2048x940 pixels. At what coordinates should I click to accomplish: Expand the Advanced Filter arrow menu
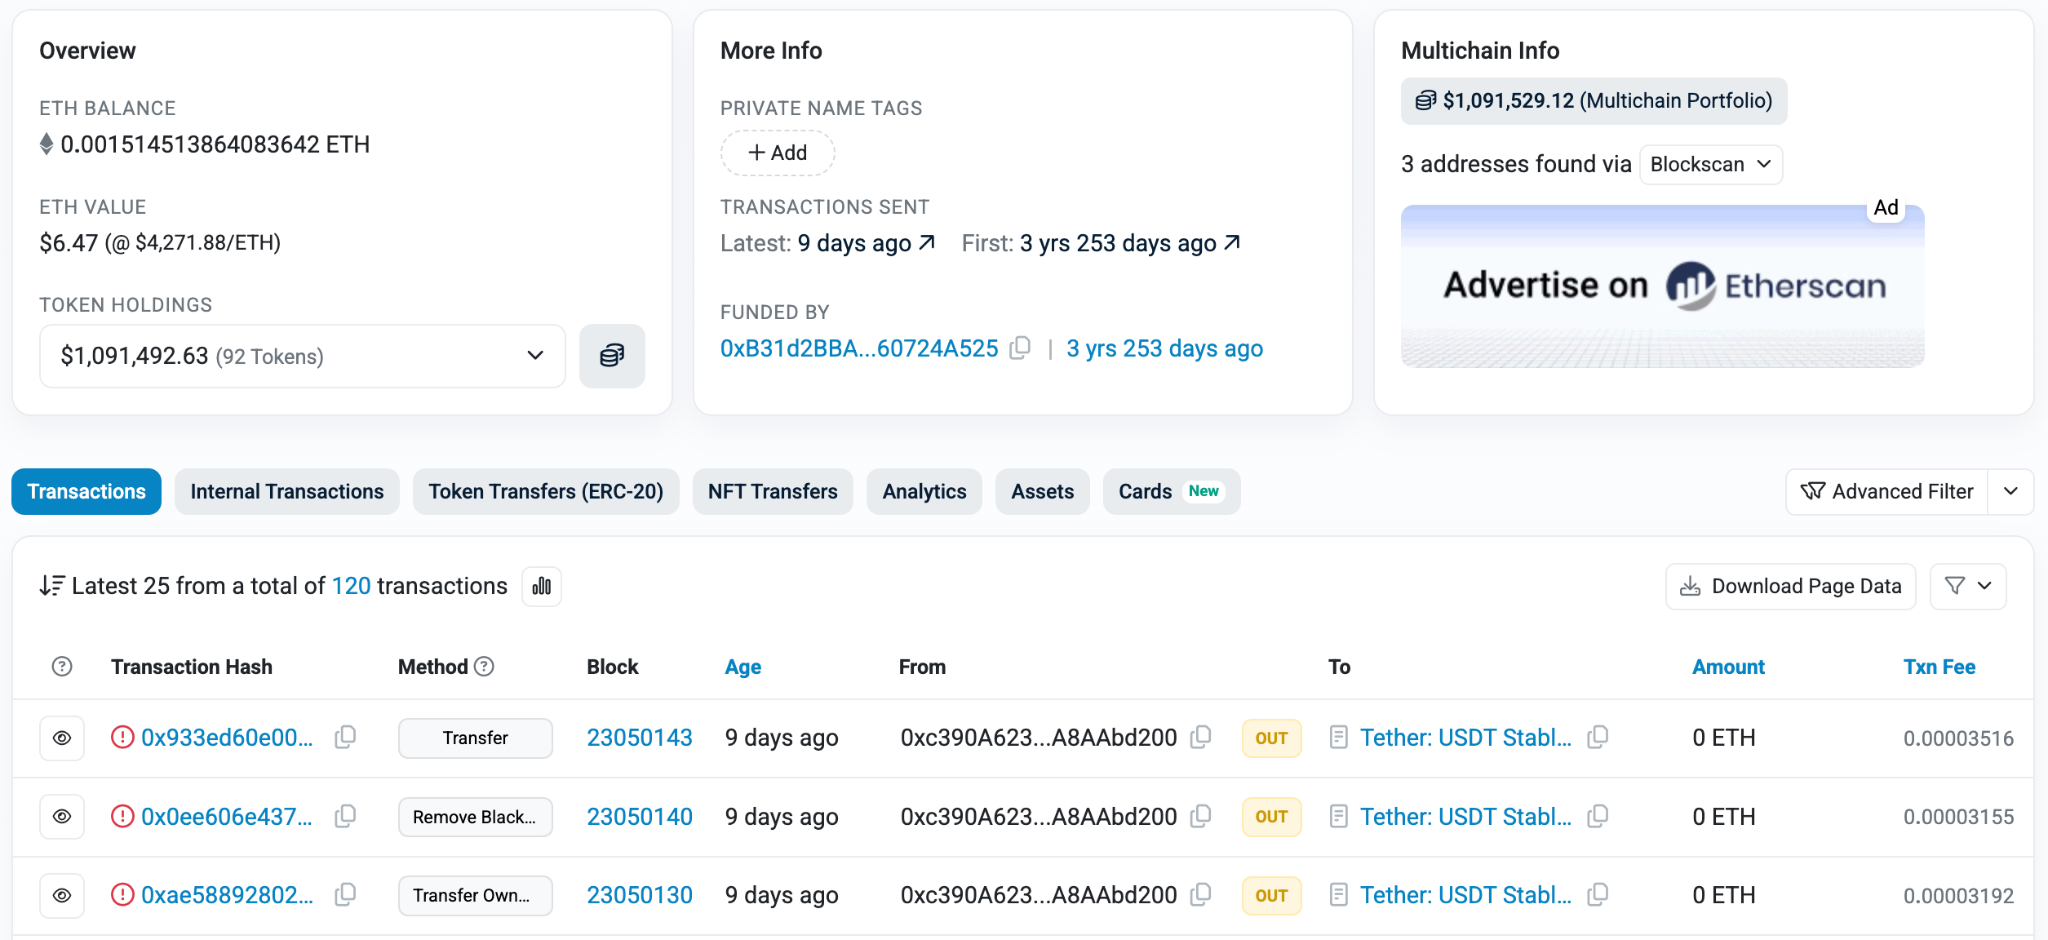point(2010,492)
